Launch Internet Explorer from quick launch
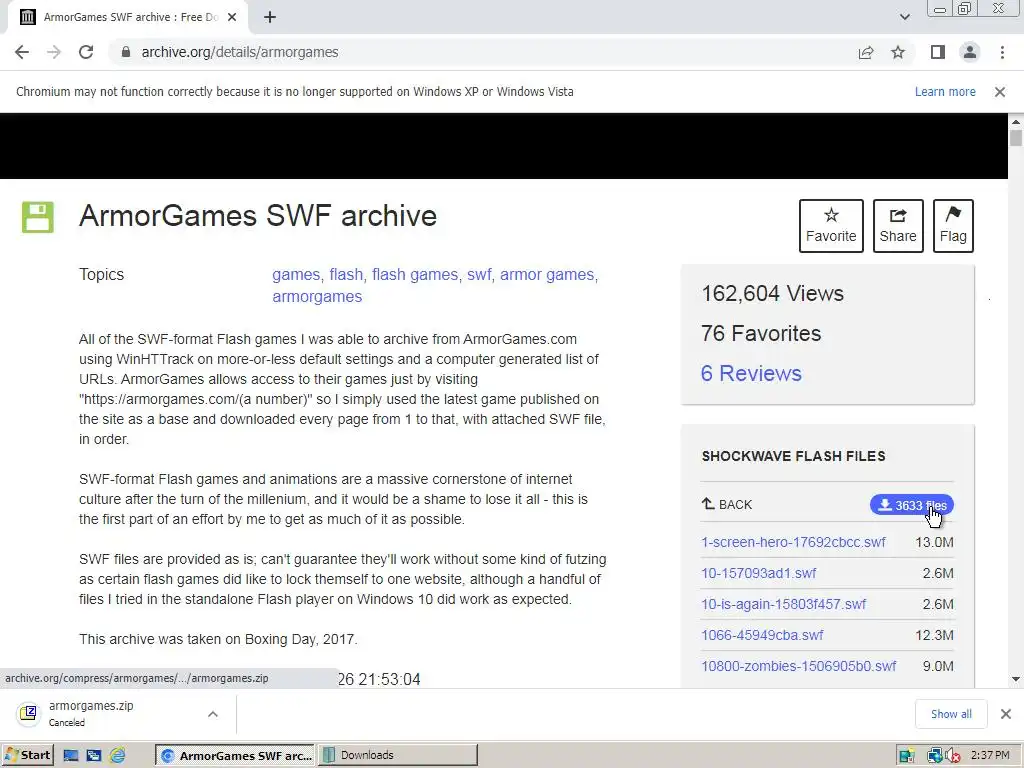The height and width of the screenshot is (768, 1024). 118,756
